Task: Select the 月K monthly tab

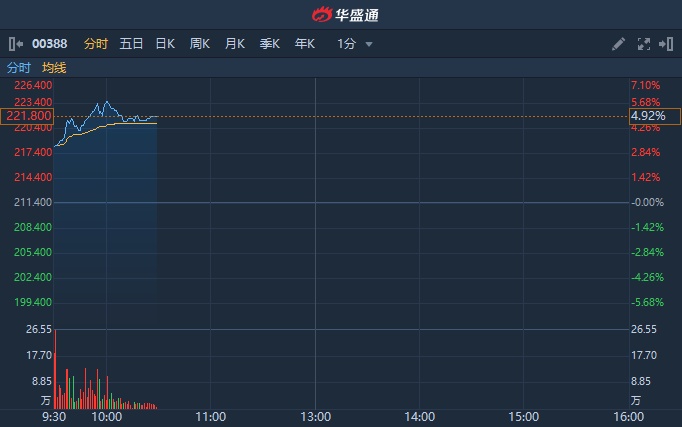Action: coord(235,44)
